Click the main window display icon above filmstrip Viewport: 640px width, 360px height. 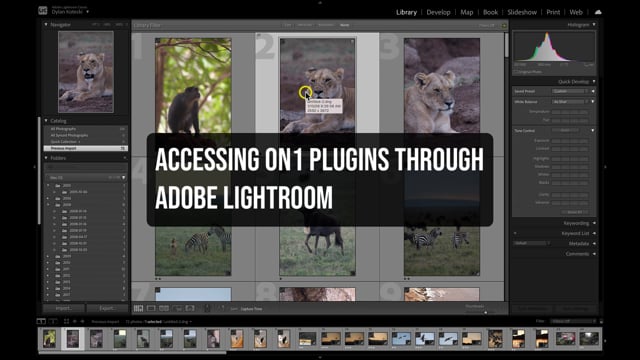(41, 322)
